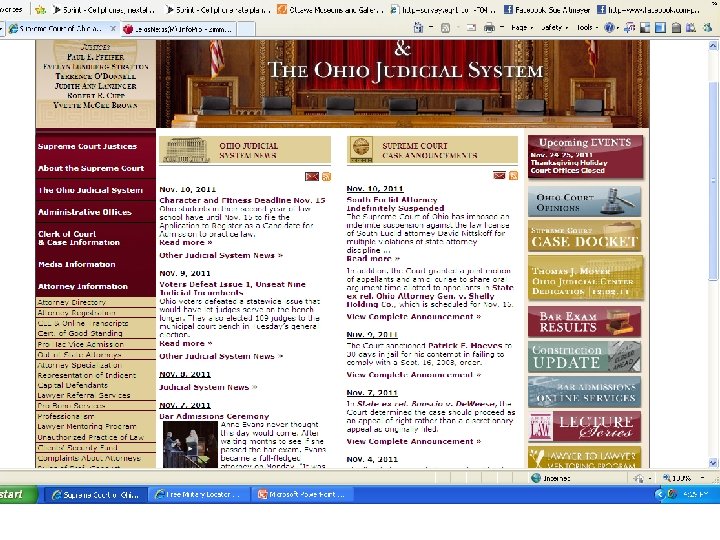
Task: Click the Print toolbar icon
Action: click(x=489, y=28)
